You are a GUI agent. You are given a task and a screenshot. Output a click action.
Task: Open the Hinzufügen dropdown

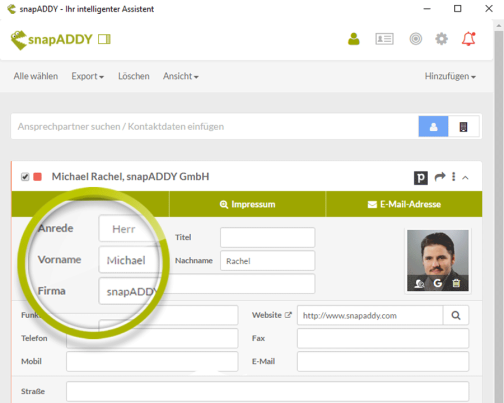click(x=450, y=76)
